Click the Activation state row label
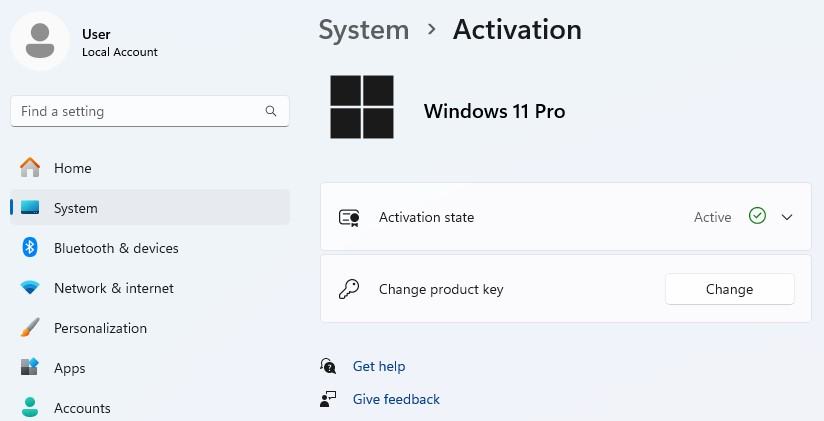The image size is (824, 421). click(x=426, y=217)
